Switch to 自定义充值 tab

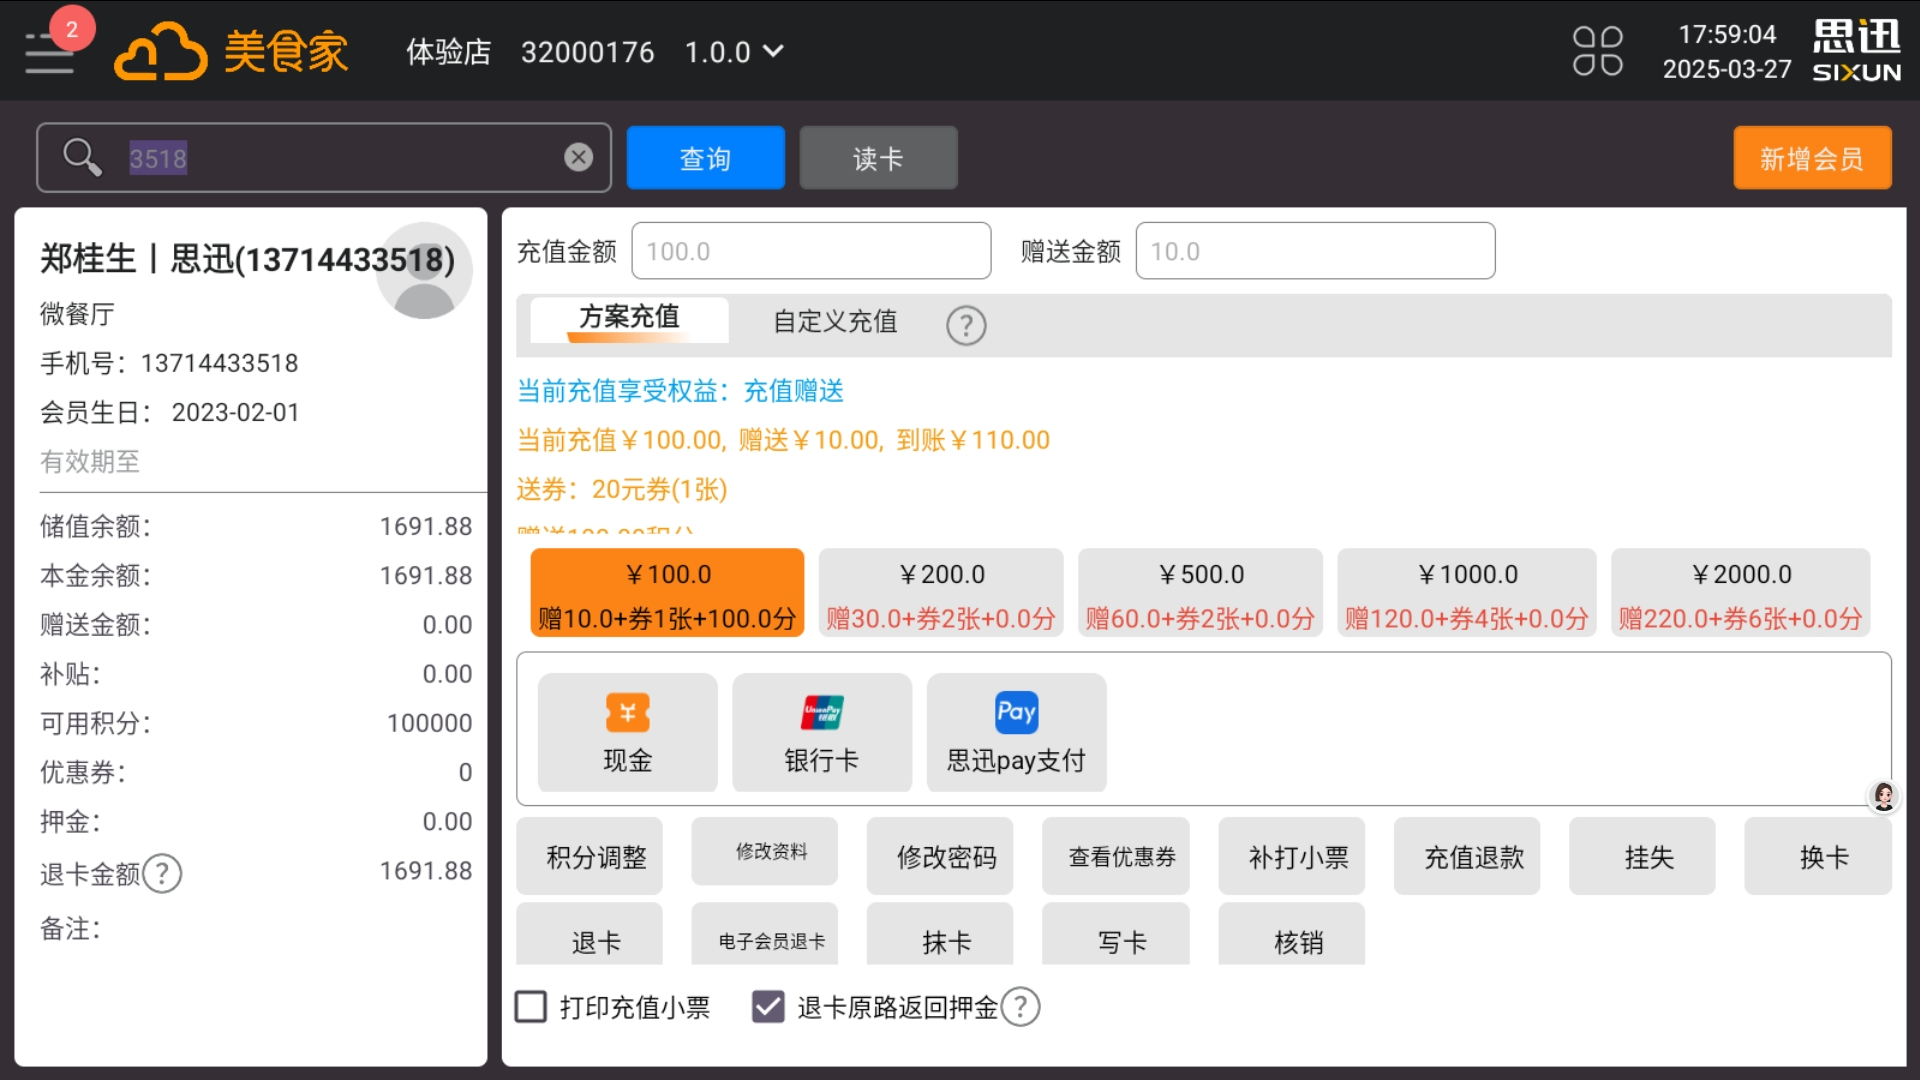click(833, 322)
